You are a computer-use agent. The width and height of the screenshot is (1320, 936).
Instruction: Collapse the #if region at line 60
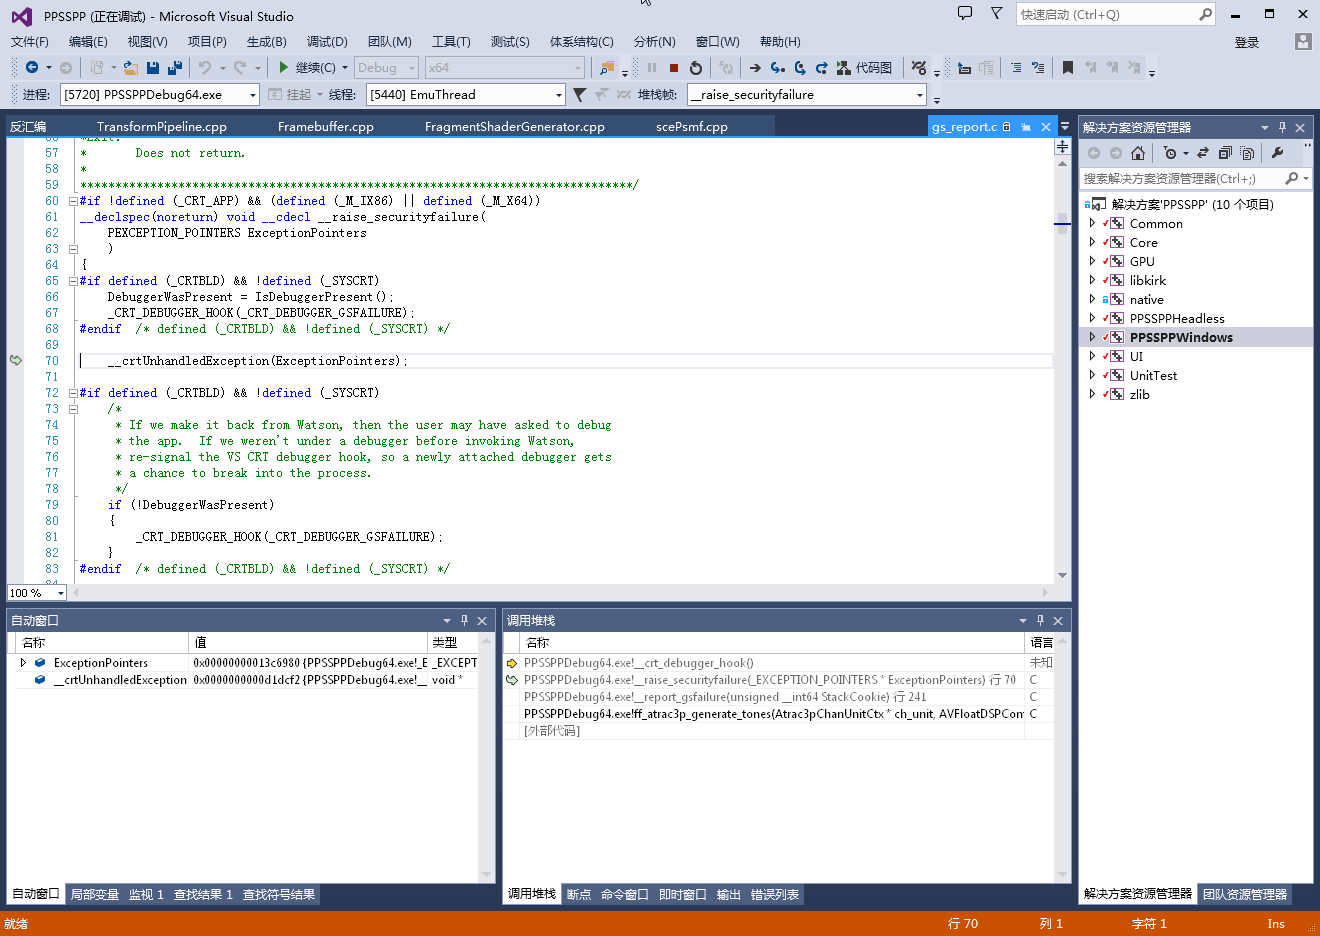(x=73, y=201)
